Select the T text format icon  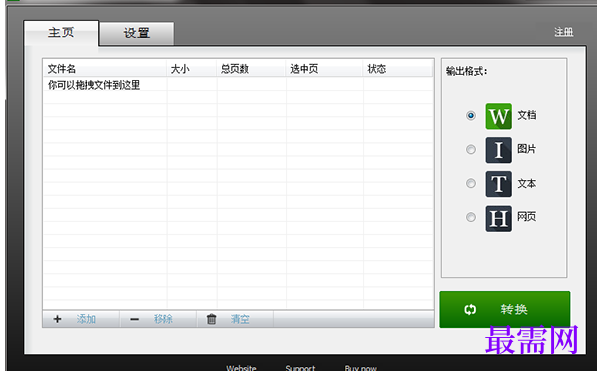[x=498, y=184]
